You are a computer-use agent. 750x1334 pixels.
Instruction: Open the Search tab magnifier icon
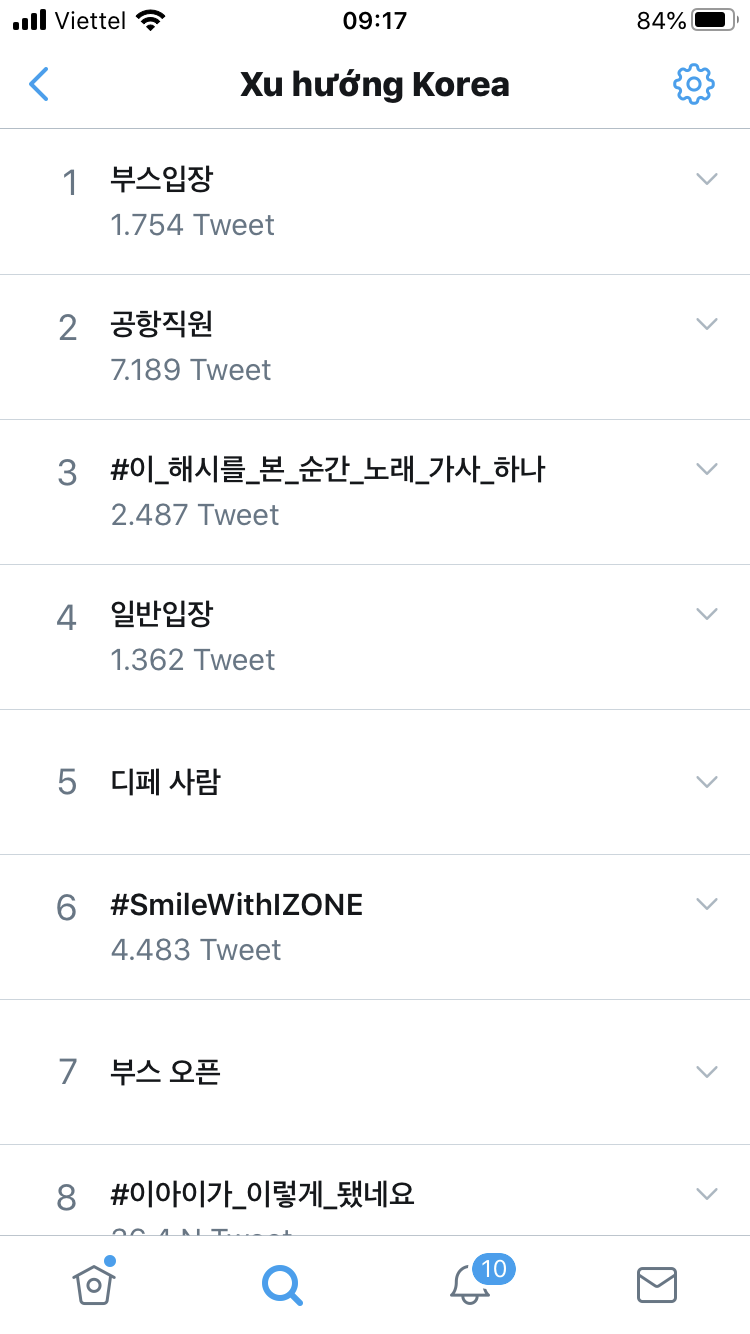point(282,1284)
